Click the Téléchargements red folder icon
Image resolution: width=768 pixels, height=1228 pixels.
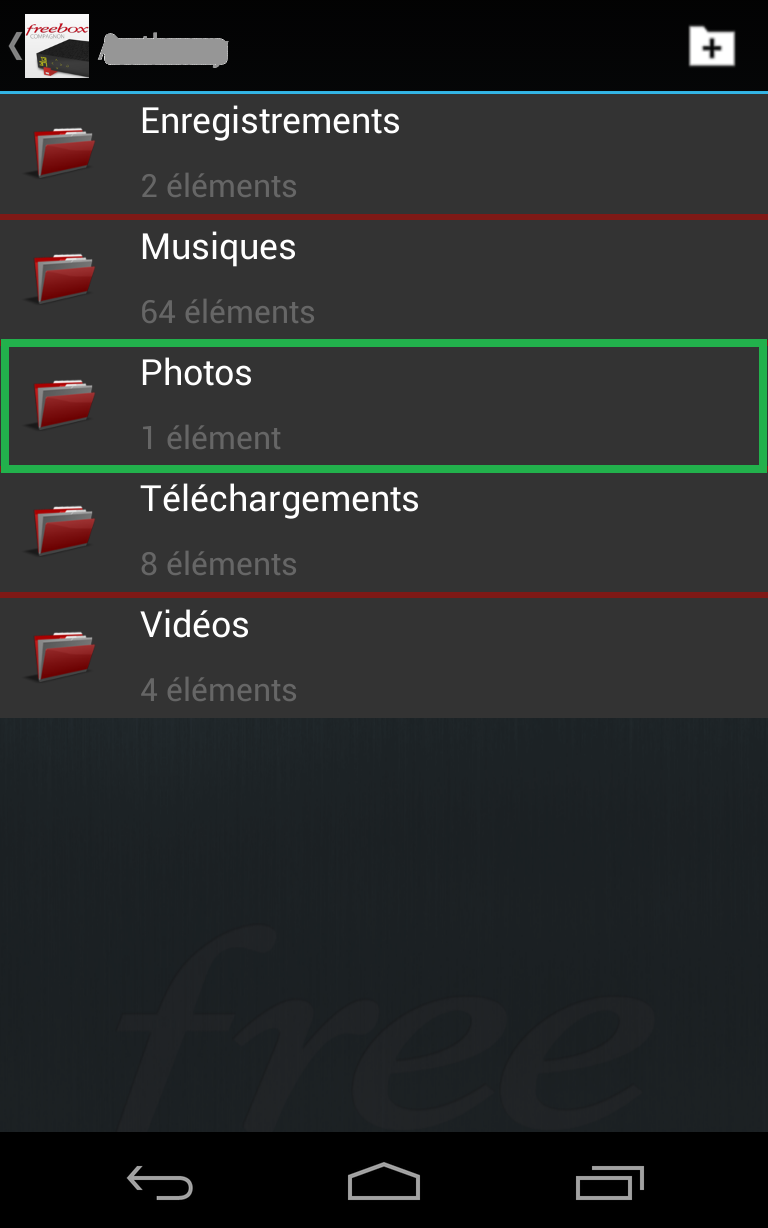click(63, 530)
